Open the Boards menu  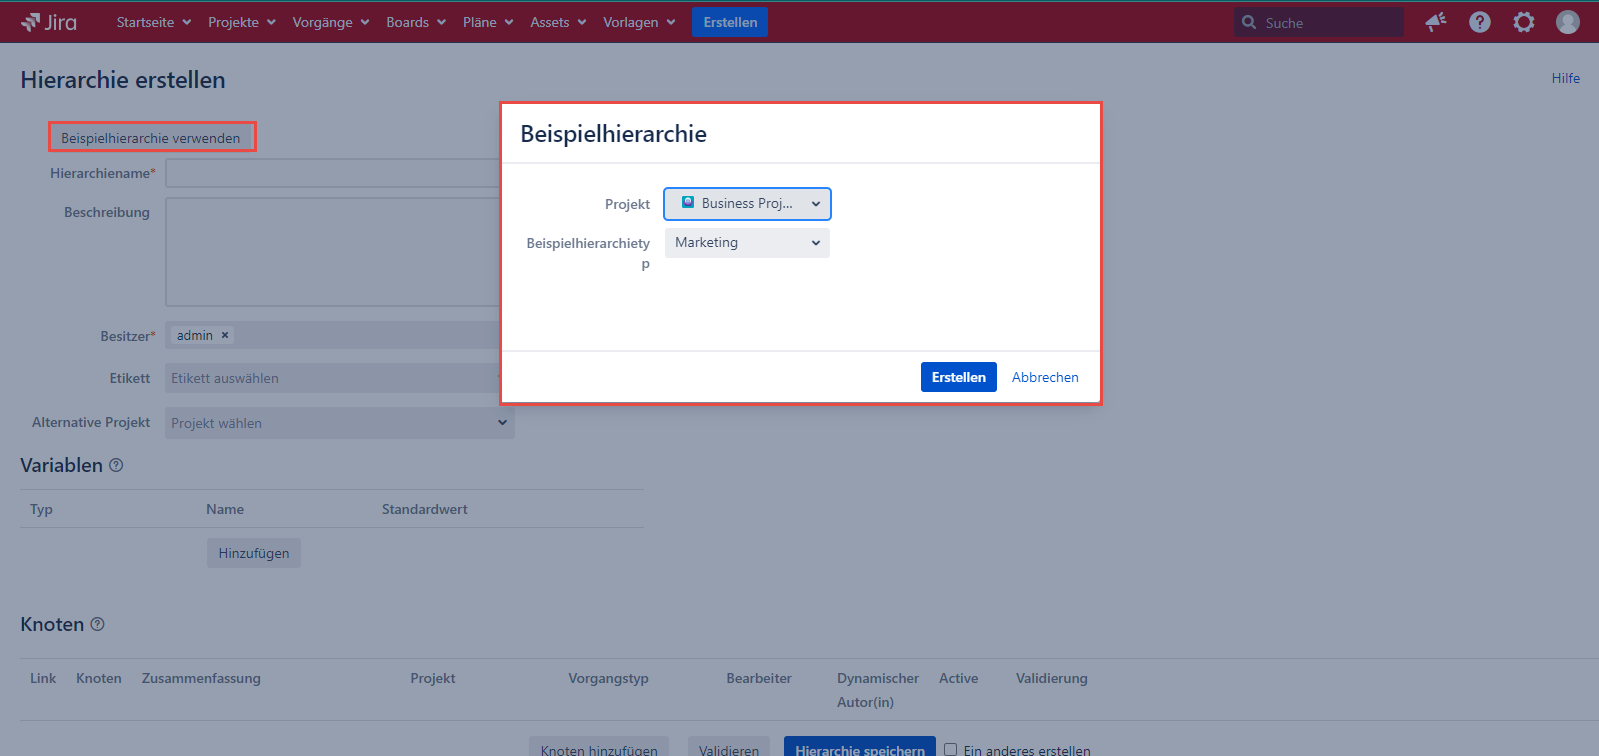tap(415, 22)
